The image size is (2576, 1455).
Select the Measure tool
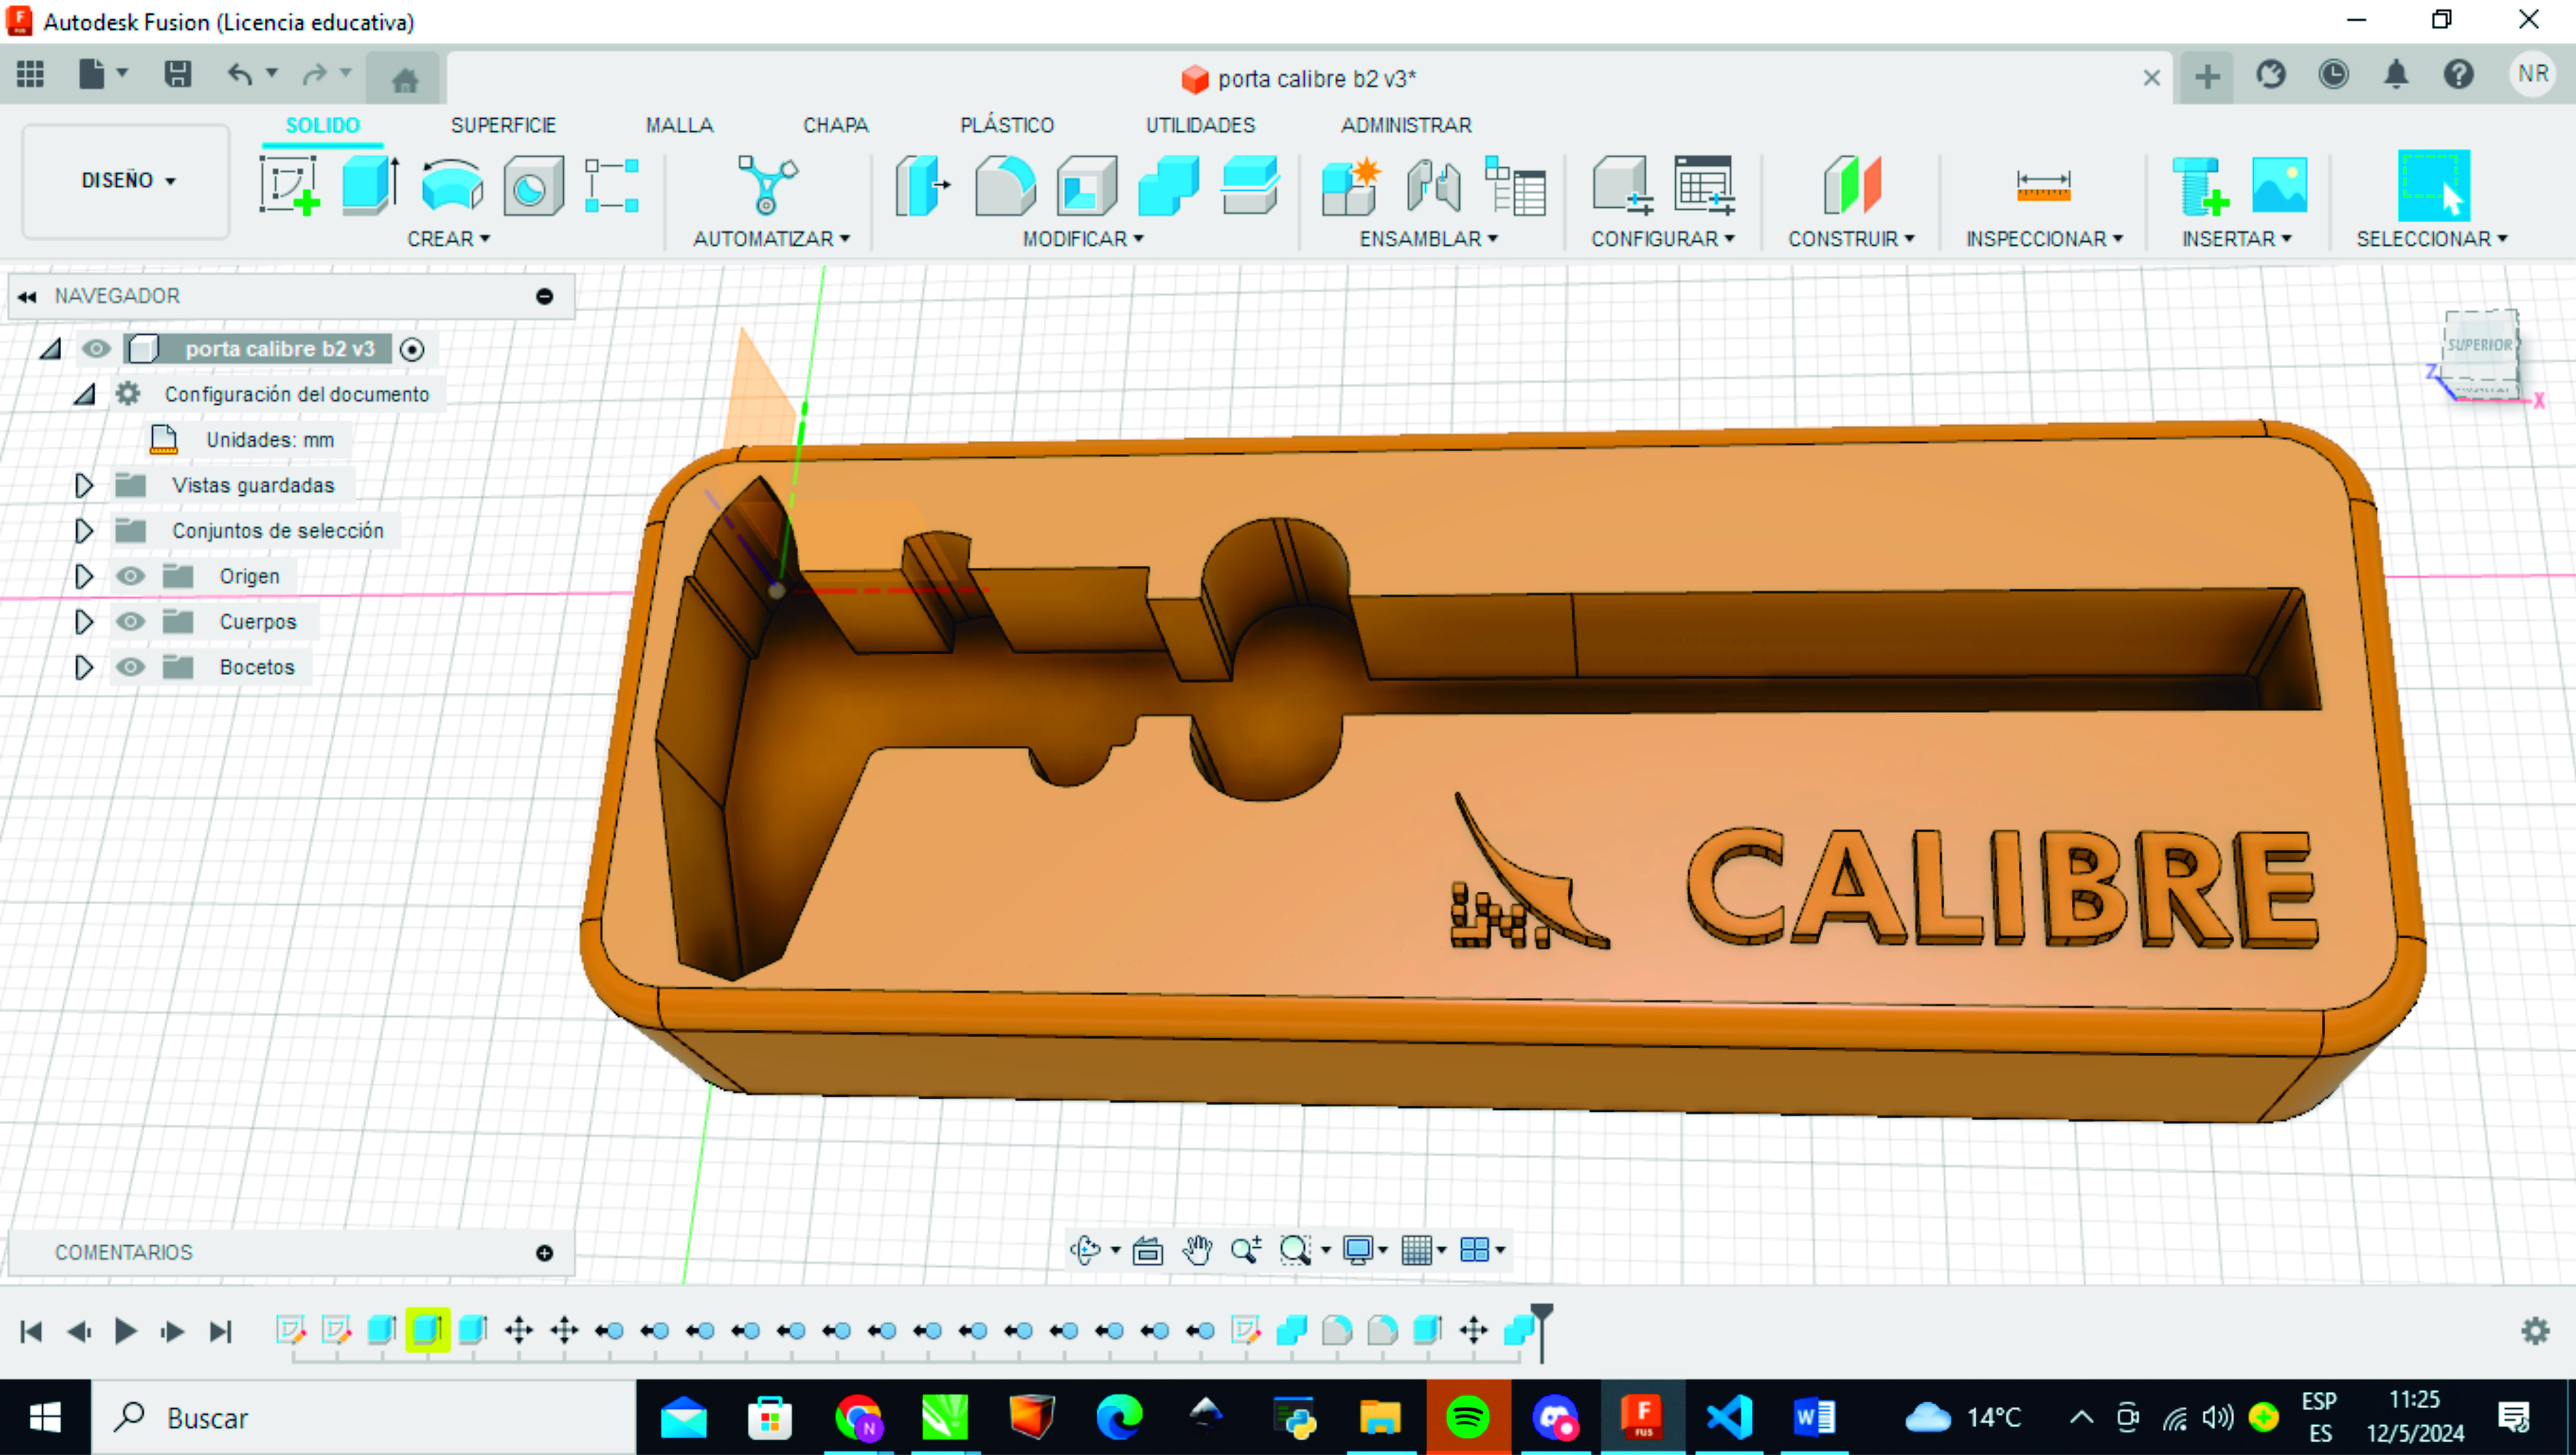click(2043, 186)
